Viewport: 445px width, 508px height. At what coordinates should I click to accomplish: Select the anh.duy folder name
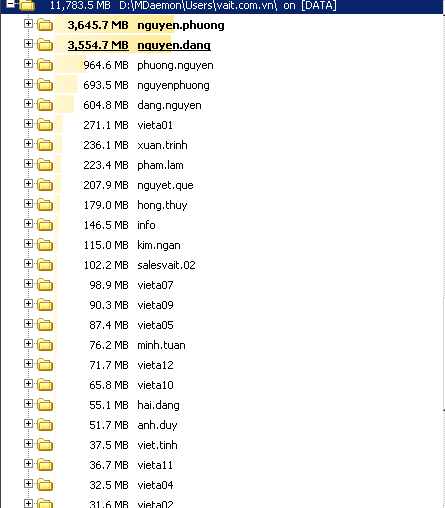[157, 425]
